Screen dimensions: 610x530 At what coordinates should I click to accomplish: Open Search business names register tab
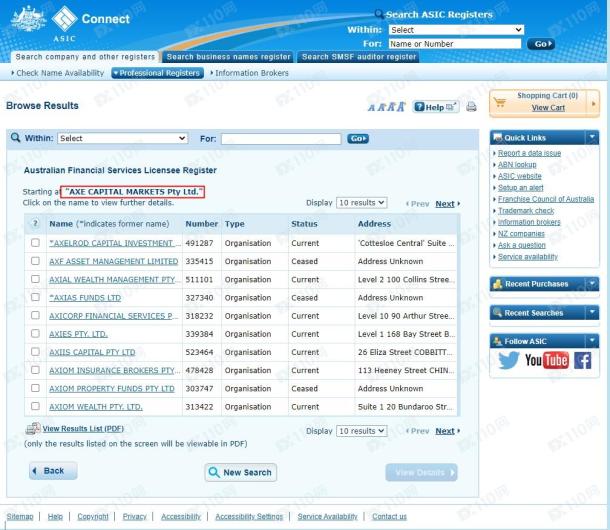228,57
